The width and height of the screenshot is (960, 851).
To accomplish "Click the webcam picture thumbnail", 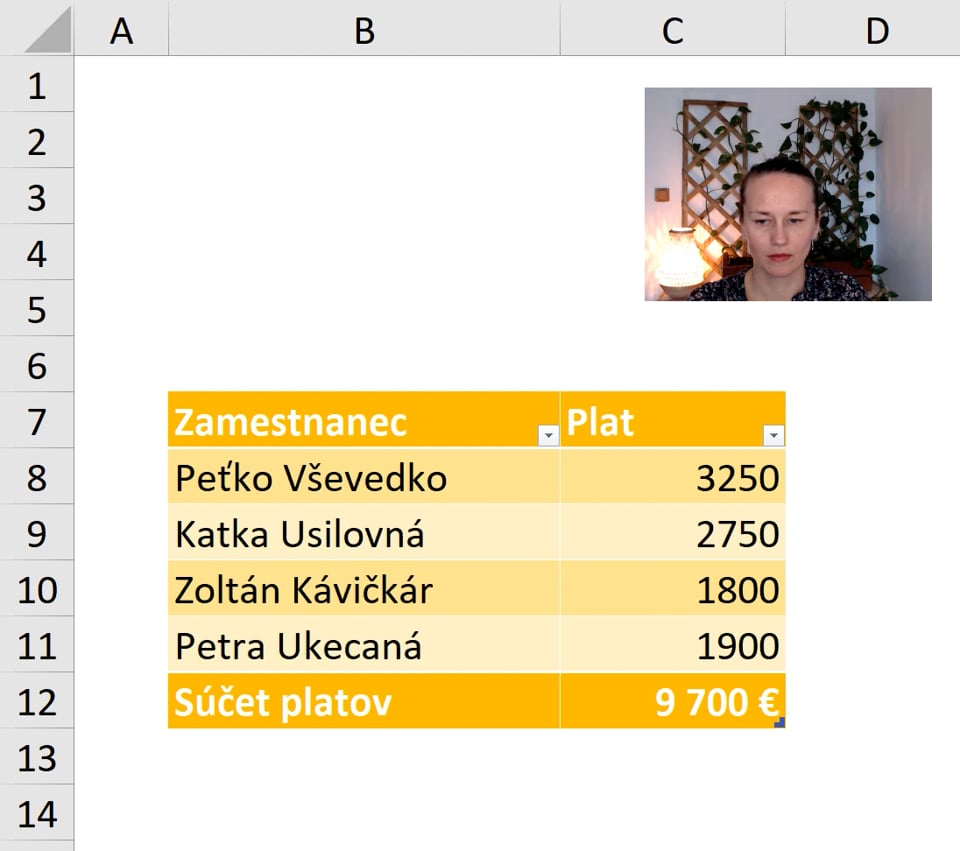I will (x=788, y=194).
